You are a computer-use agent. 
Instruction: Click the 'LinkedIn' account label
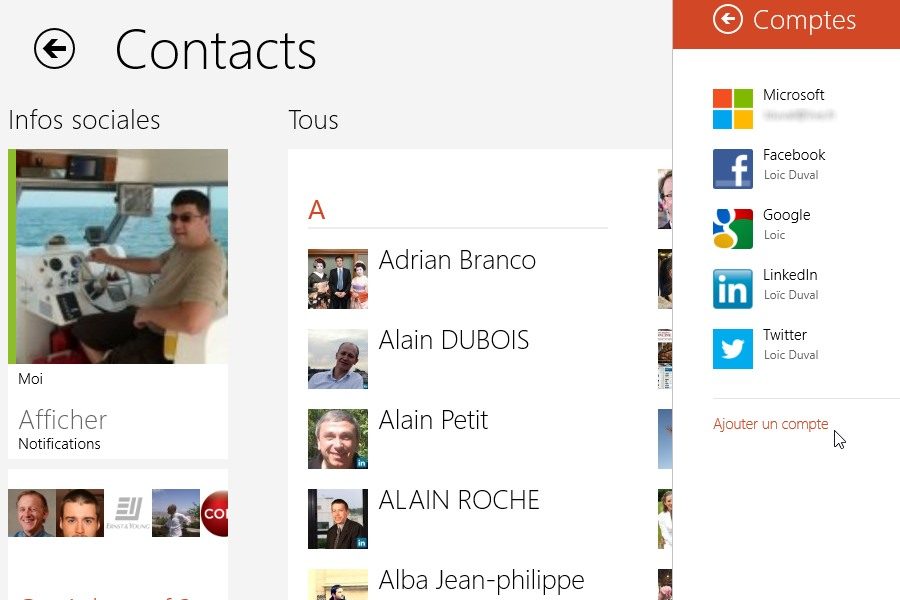pos(790,275)
